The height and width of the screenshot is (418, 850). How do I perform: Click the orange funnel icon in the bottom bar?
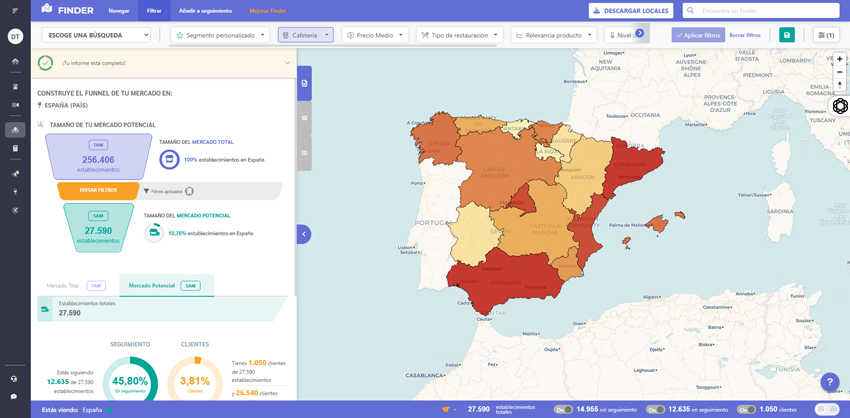tap(447, 409)
